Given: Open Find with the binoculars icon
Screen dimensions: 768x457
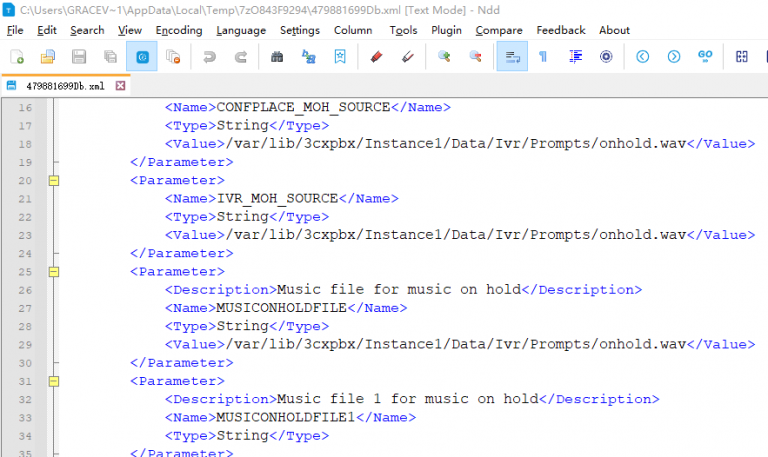Looking at the screenshot, I should point(277,57).
